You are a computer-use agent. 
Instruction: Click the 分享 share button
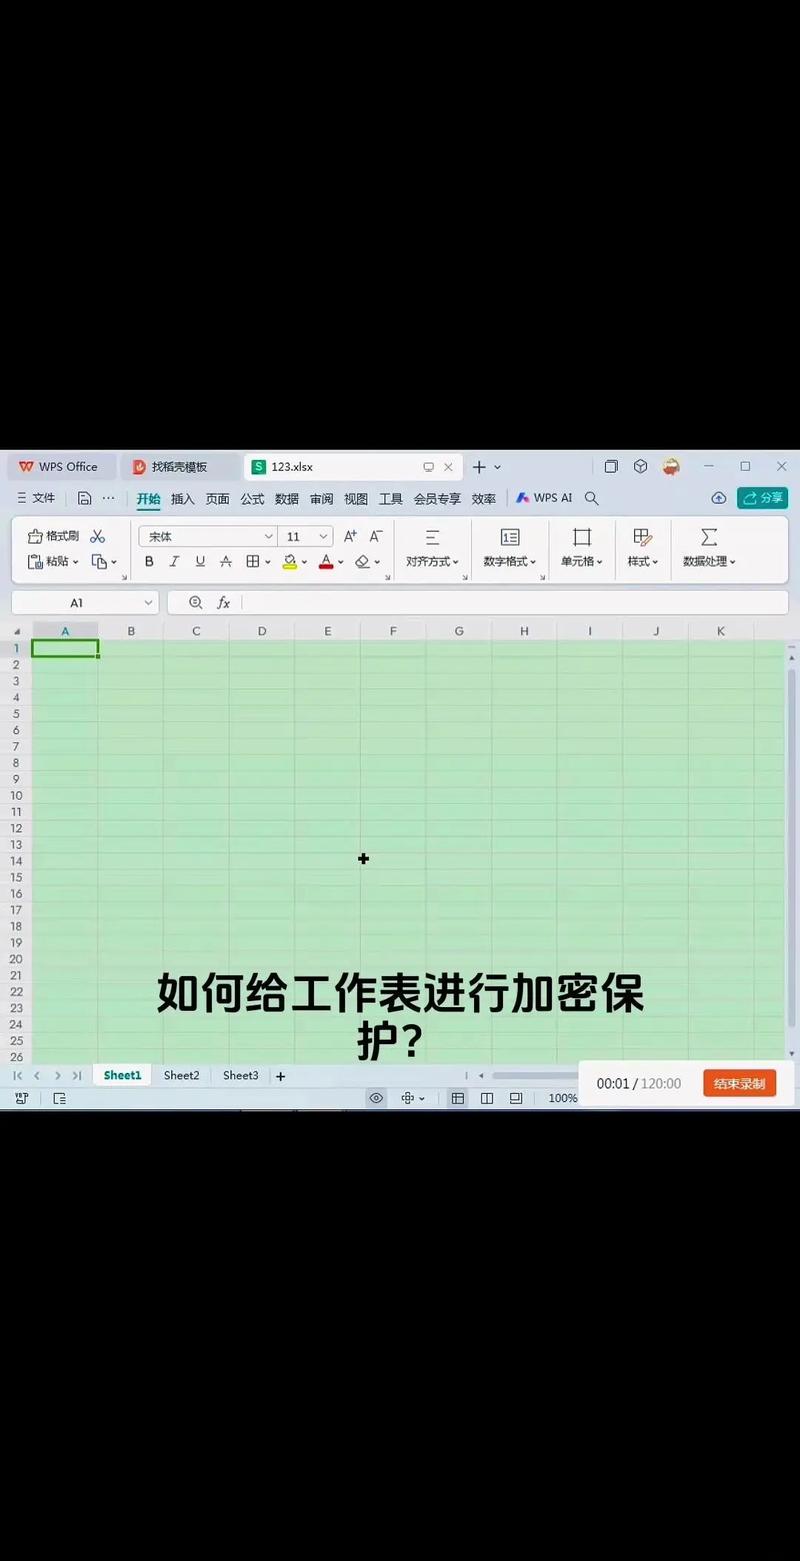pos(763,497)
